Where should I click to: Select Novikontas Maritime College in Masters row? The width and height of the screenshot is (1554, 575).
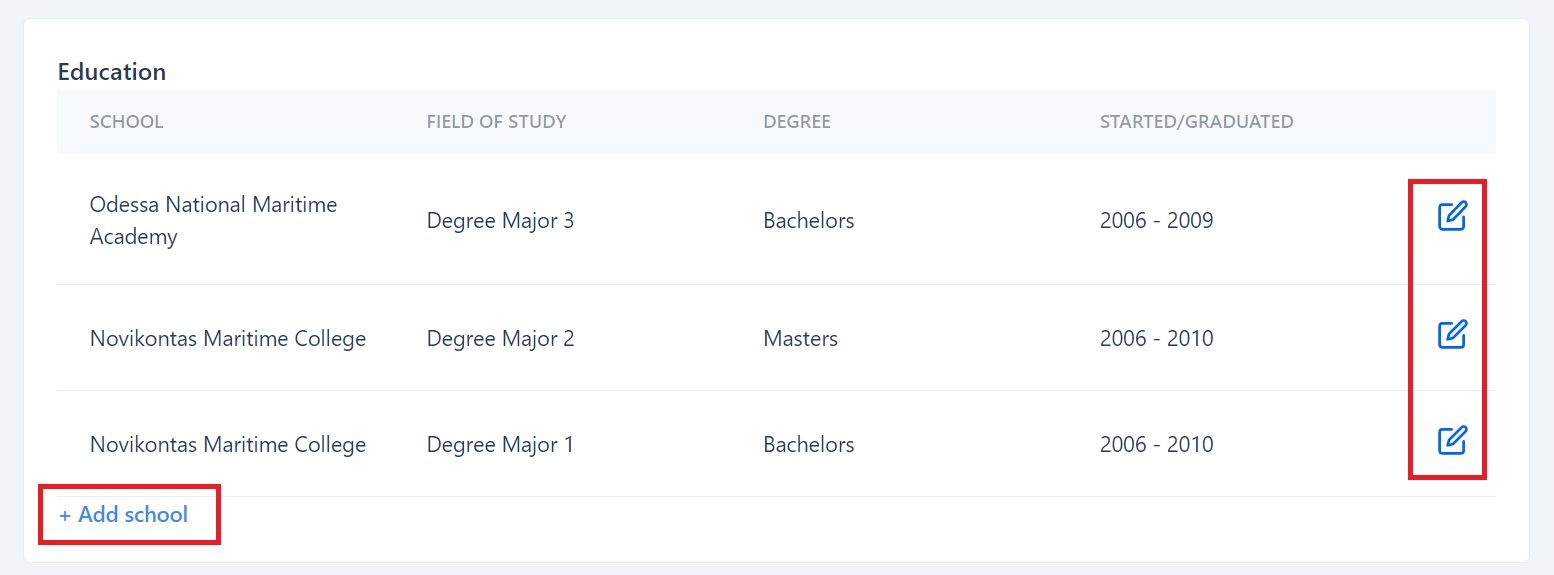click(x=228, y=338)
